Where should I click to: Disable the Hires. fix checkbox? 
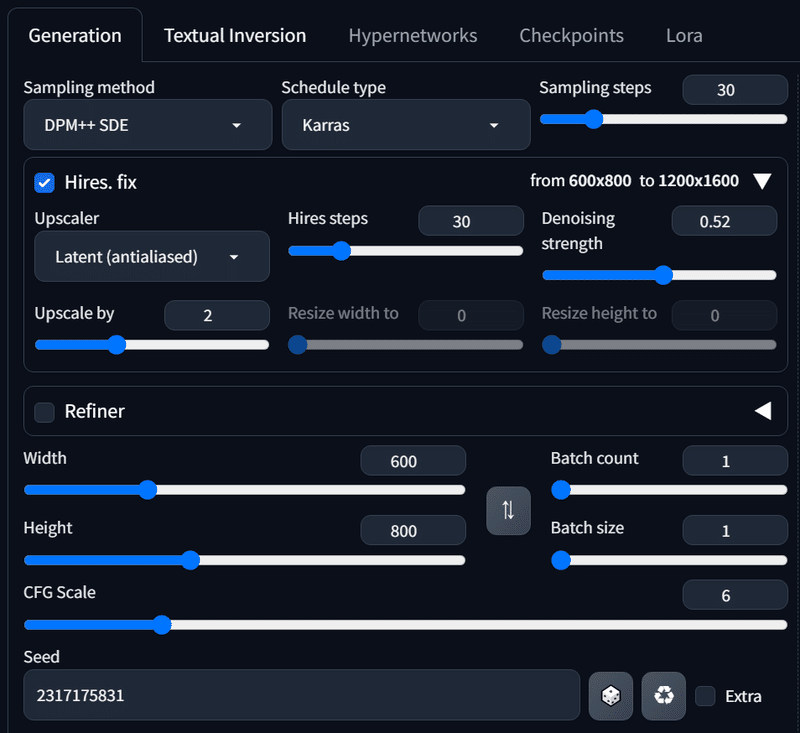pyautogui.click(x=42, y=182)
